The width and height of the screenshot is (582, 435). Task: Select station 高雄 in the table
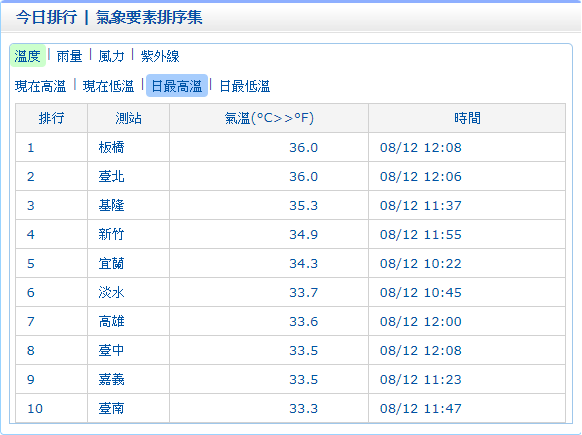tap(111, 321)
